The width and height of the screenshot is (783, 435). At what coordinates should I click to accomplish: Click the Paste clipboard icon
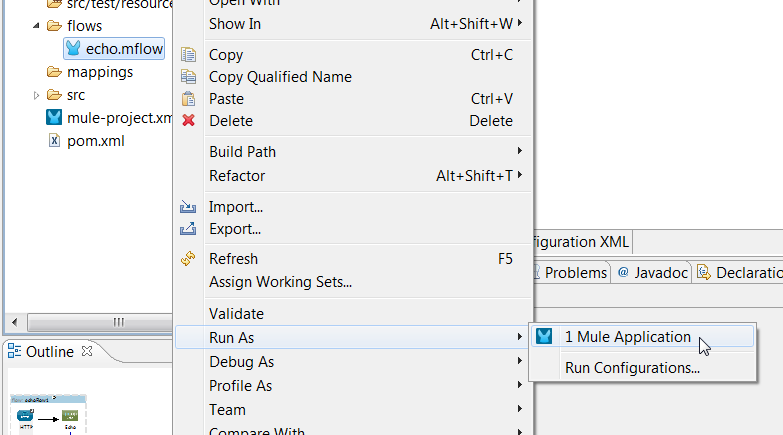click(188, 99)
